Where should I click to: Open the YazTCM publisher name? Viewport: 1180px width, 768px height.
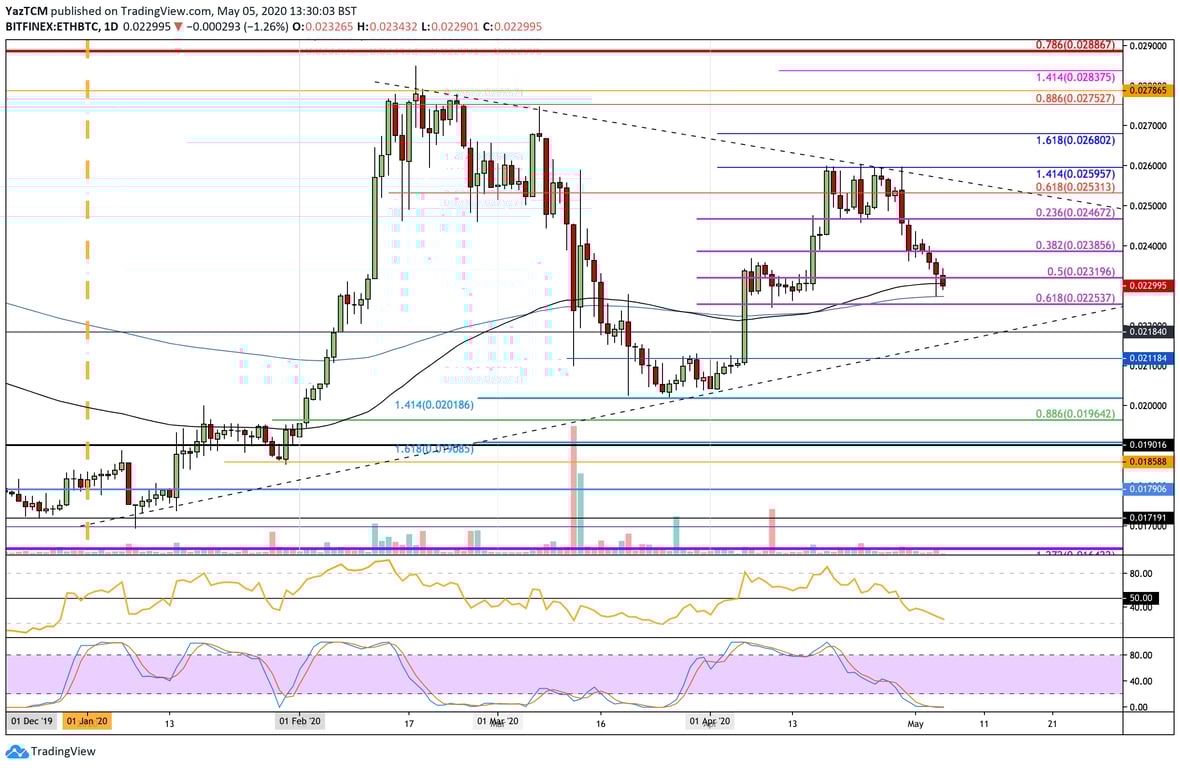click(x=27, y=10)
